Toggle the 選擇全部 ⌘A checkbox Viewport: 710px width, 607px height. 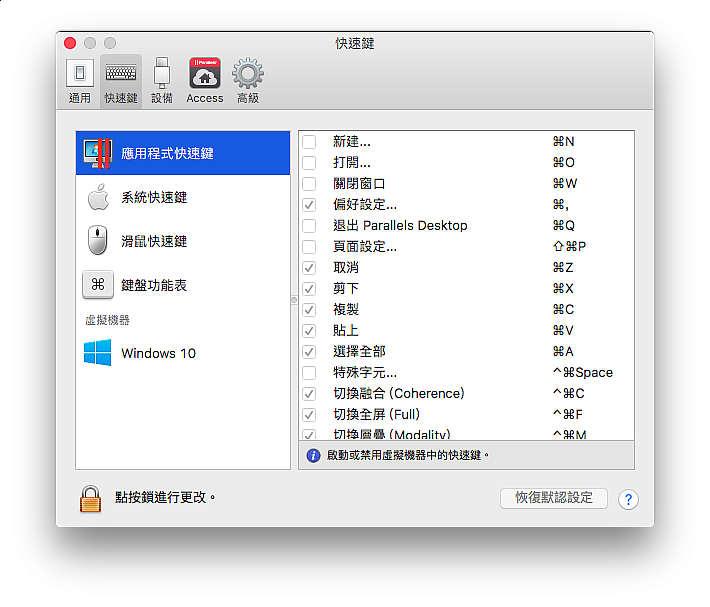[309, 352]
